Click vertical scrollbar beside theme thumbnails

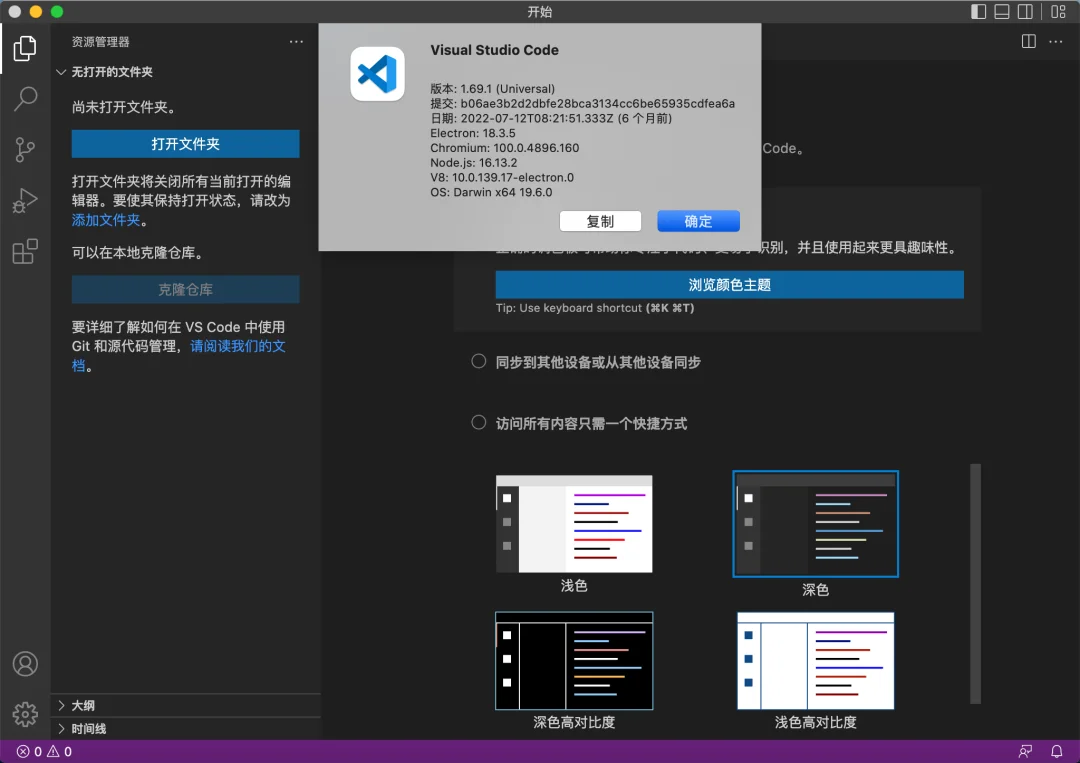click(x=975, y=584)
